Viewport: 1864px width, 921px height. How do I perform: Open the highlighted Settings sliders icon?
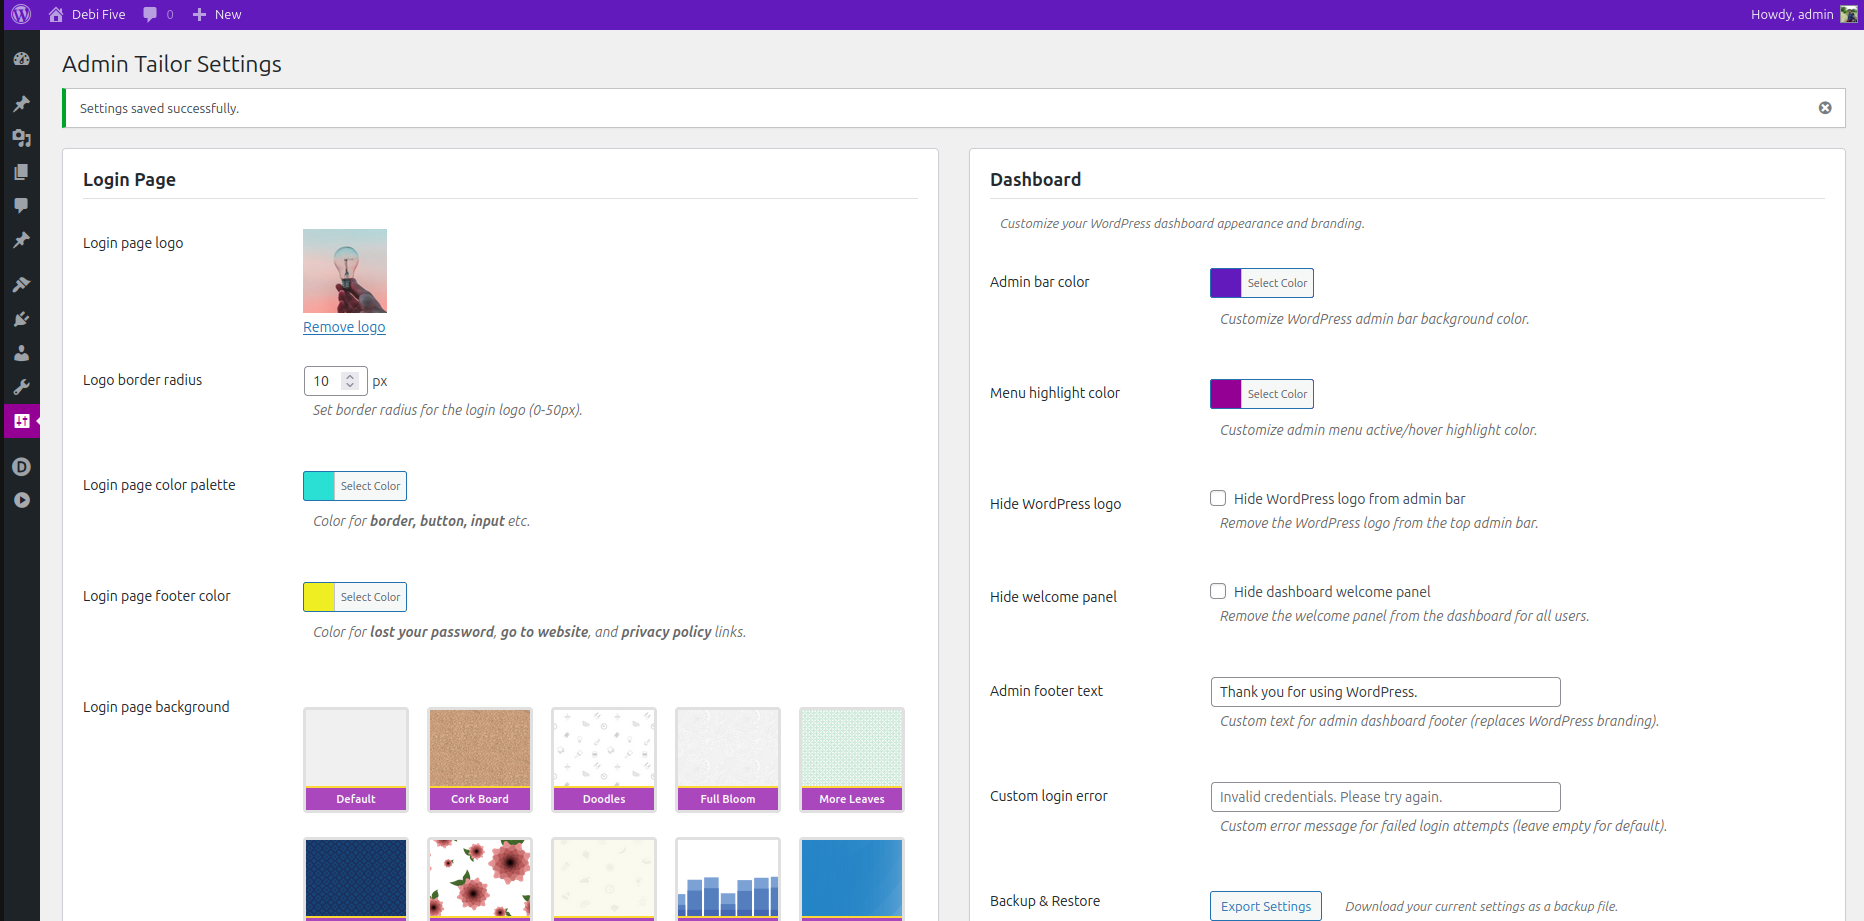click(21, 421)
